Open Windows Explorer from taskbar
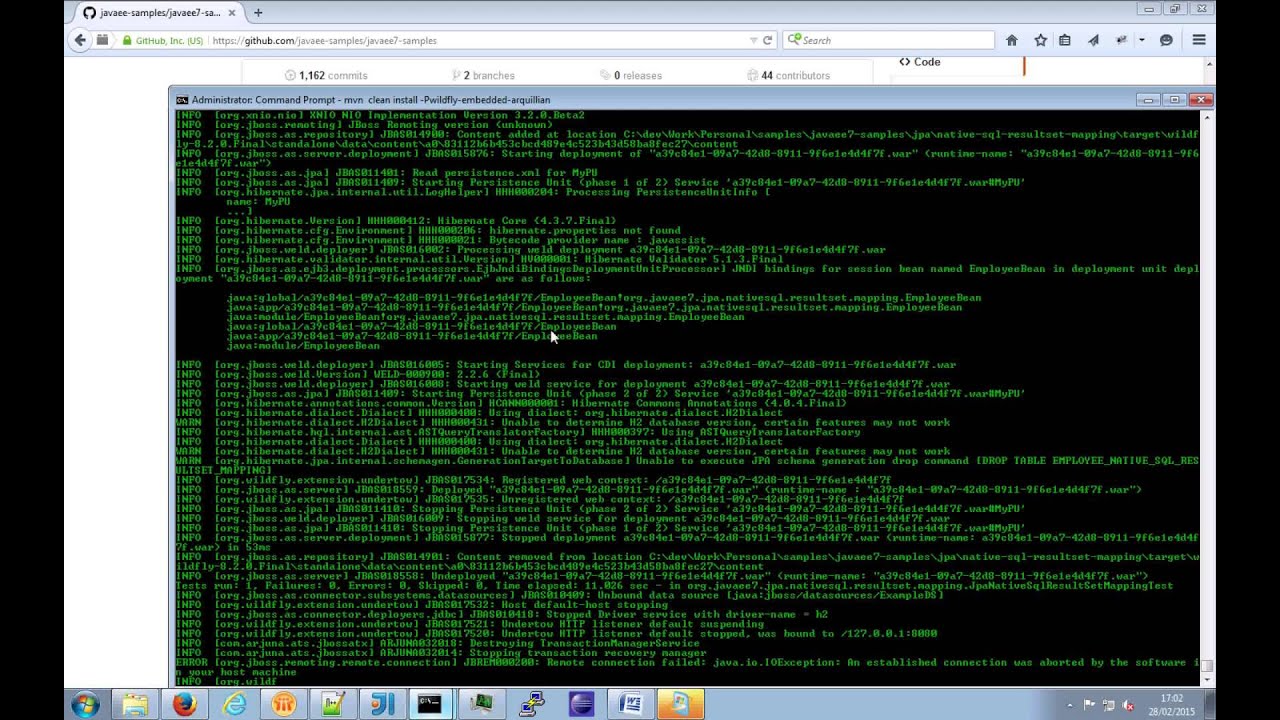 [x=135, y=704]
